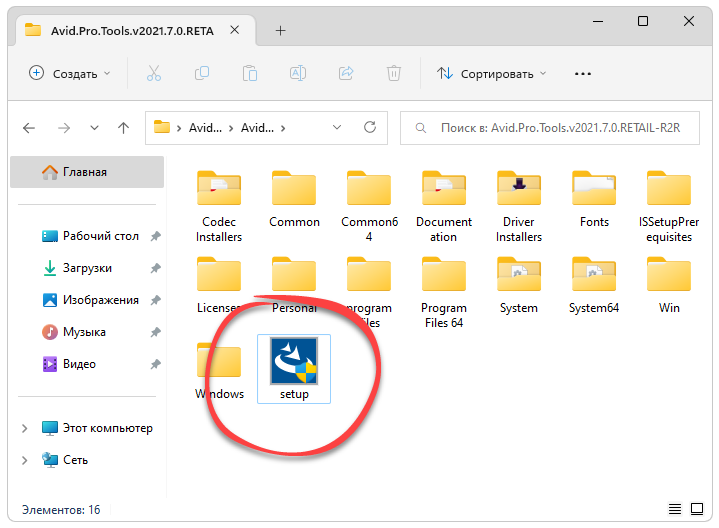This screenshot has width=719, height=528.
Task: Open the Driver Installers folder
Action: click(519, 206)
